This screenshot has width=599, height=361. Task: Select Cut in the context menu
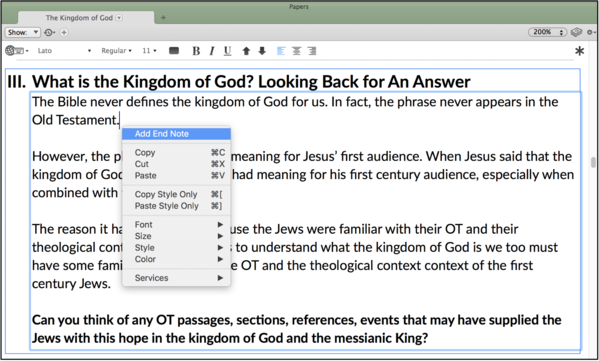(x=176, y=164)
